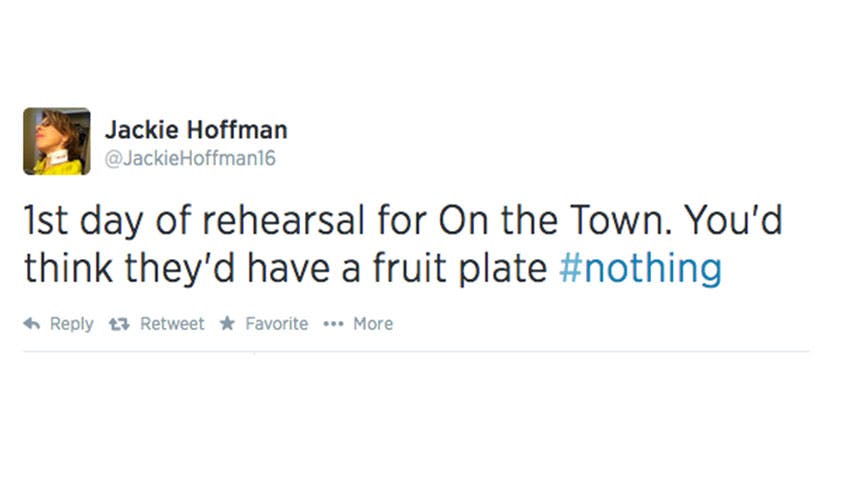The width and height of the screenshot is (860, 484).
Task: Click the Reply arrow icon
Action: pos(31,324)
